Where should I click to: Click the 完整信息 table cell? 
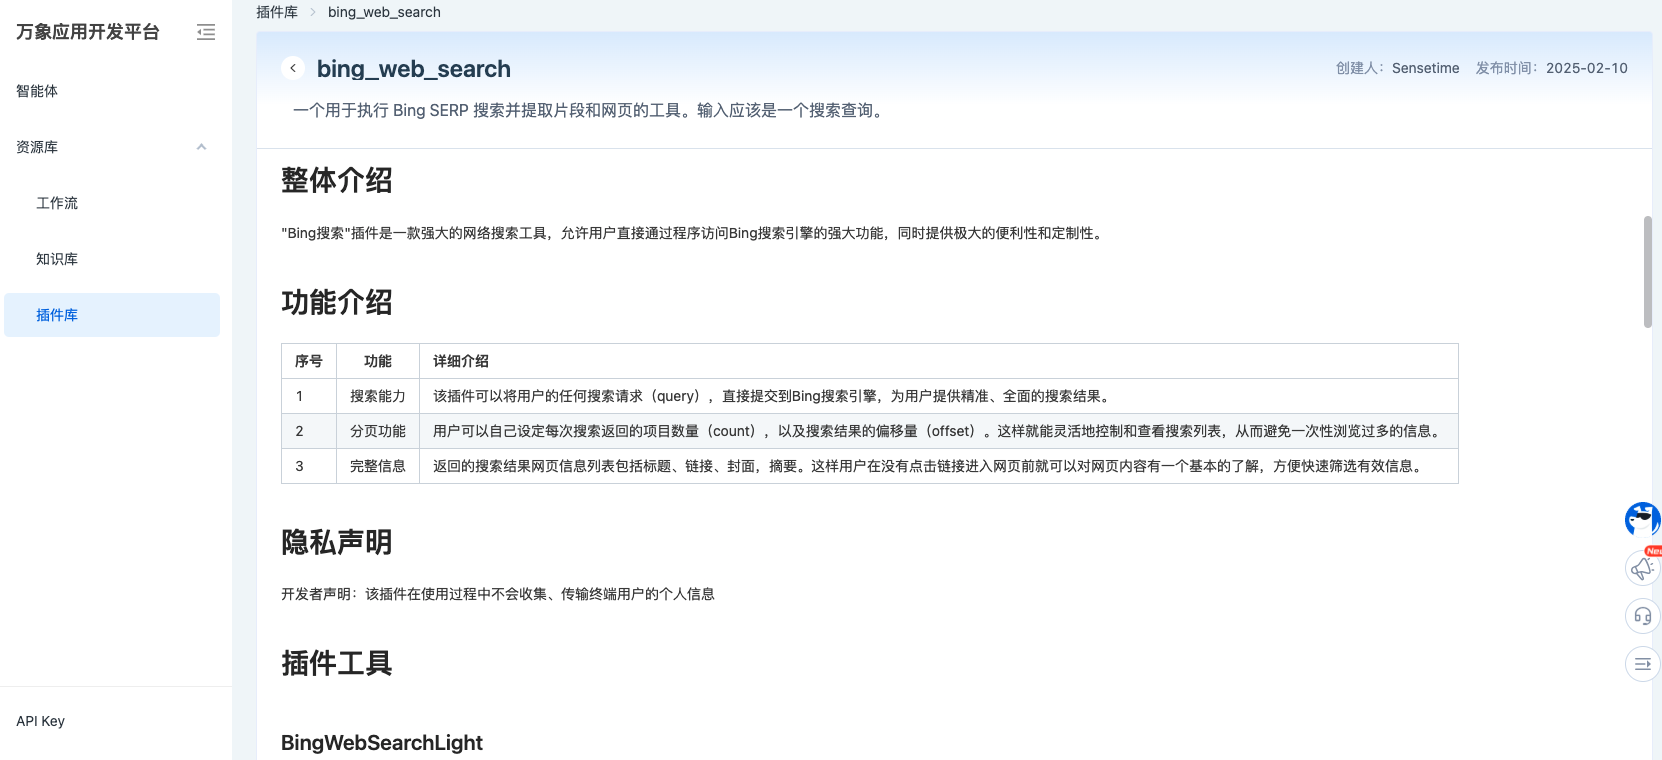coord(378,466)
